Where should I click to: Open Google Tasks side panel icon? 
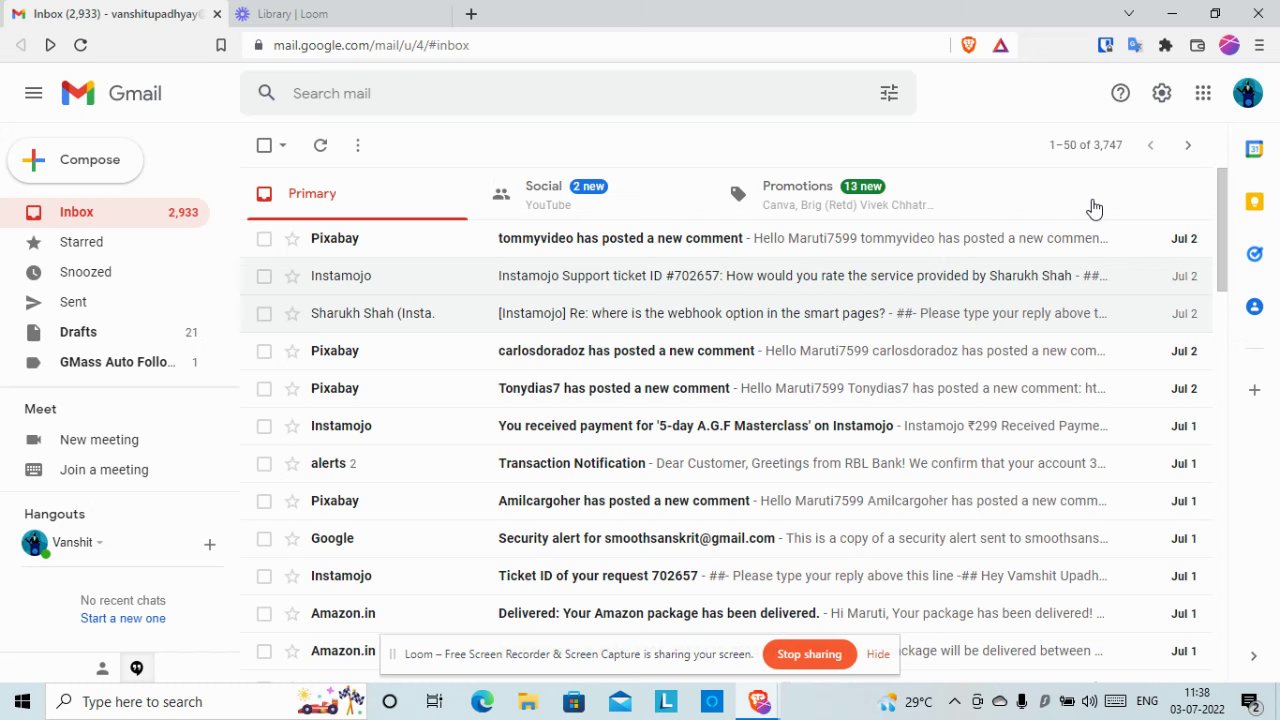1254,254
